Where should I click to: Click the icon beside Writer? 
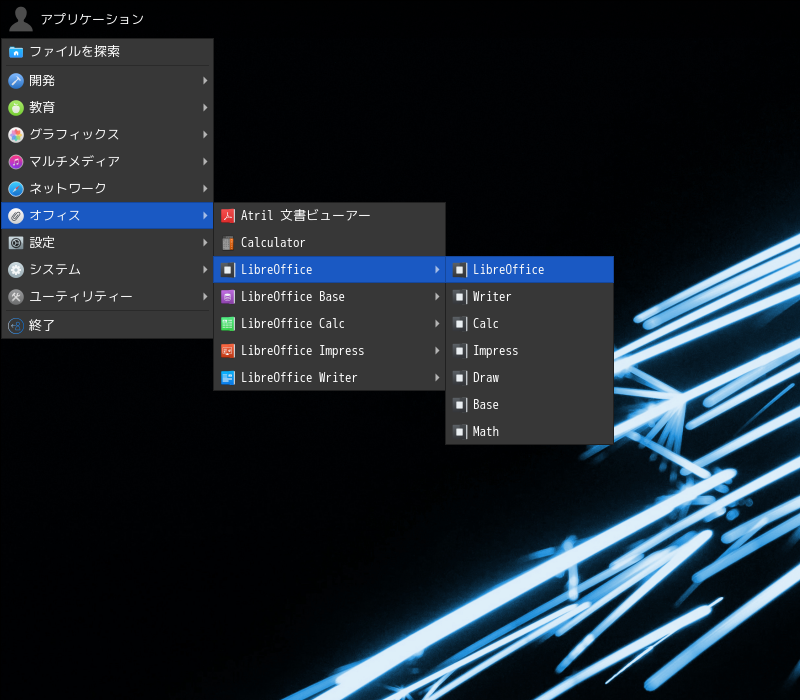coord(460,297)
